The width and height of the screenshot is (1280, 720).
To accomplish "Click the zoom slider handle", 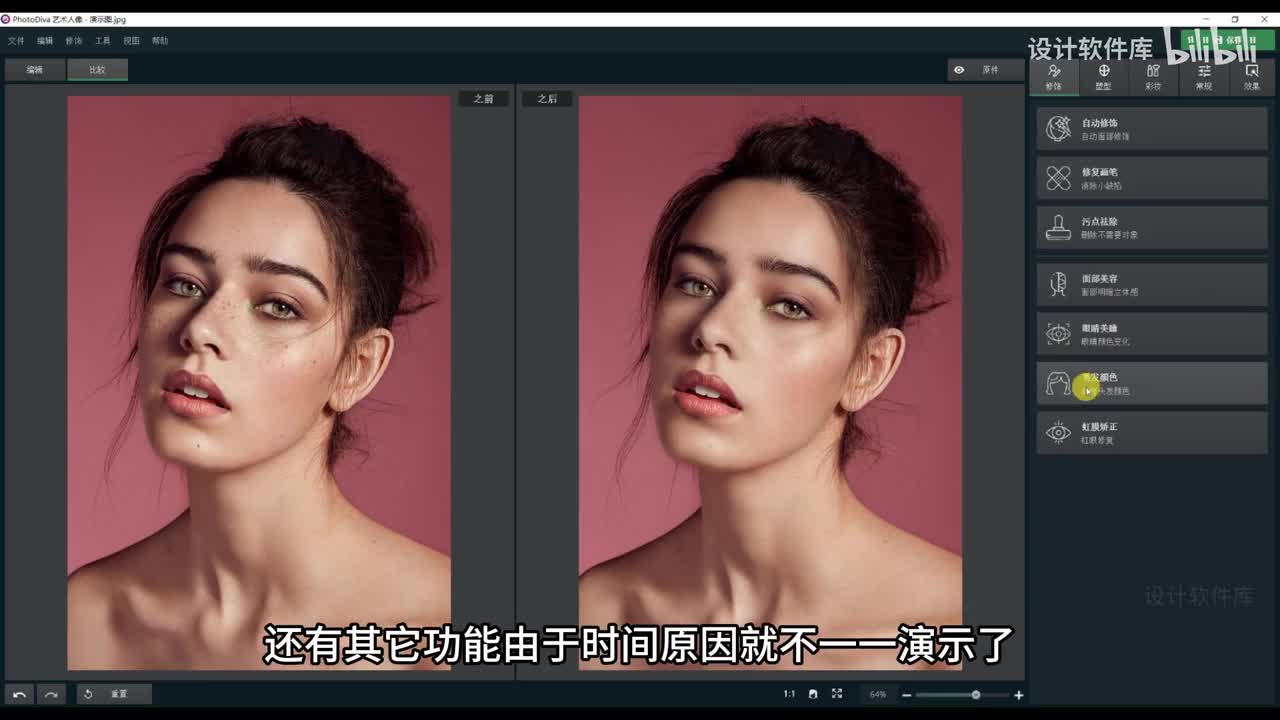I will pos(976,695).
